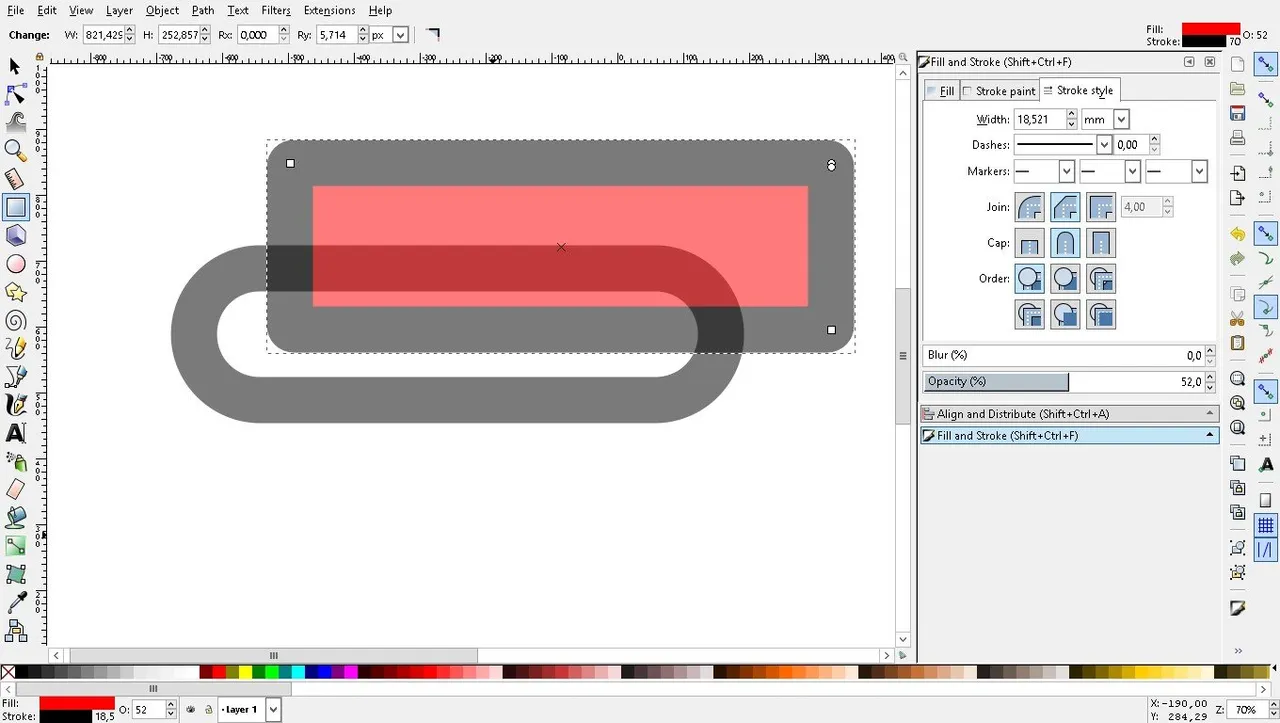This screenshot has height=723, width=1280.
Task: Switch to the Stroke paint tab
Action: tap(999, 91)
